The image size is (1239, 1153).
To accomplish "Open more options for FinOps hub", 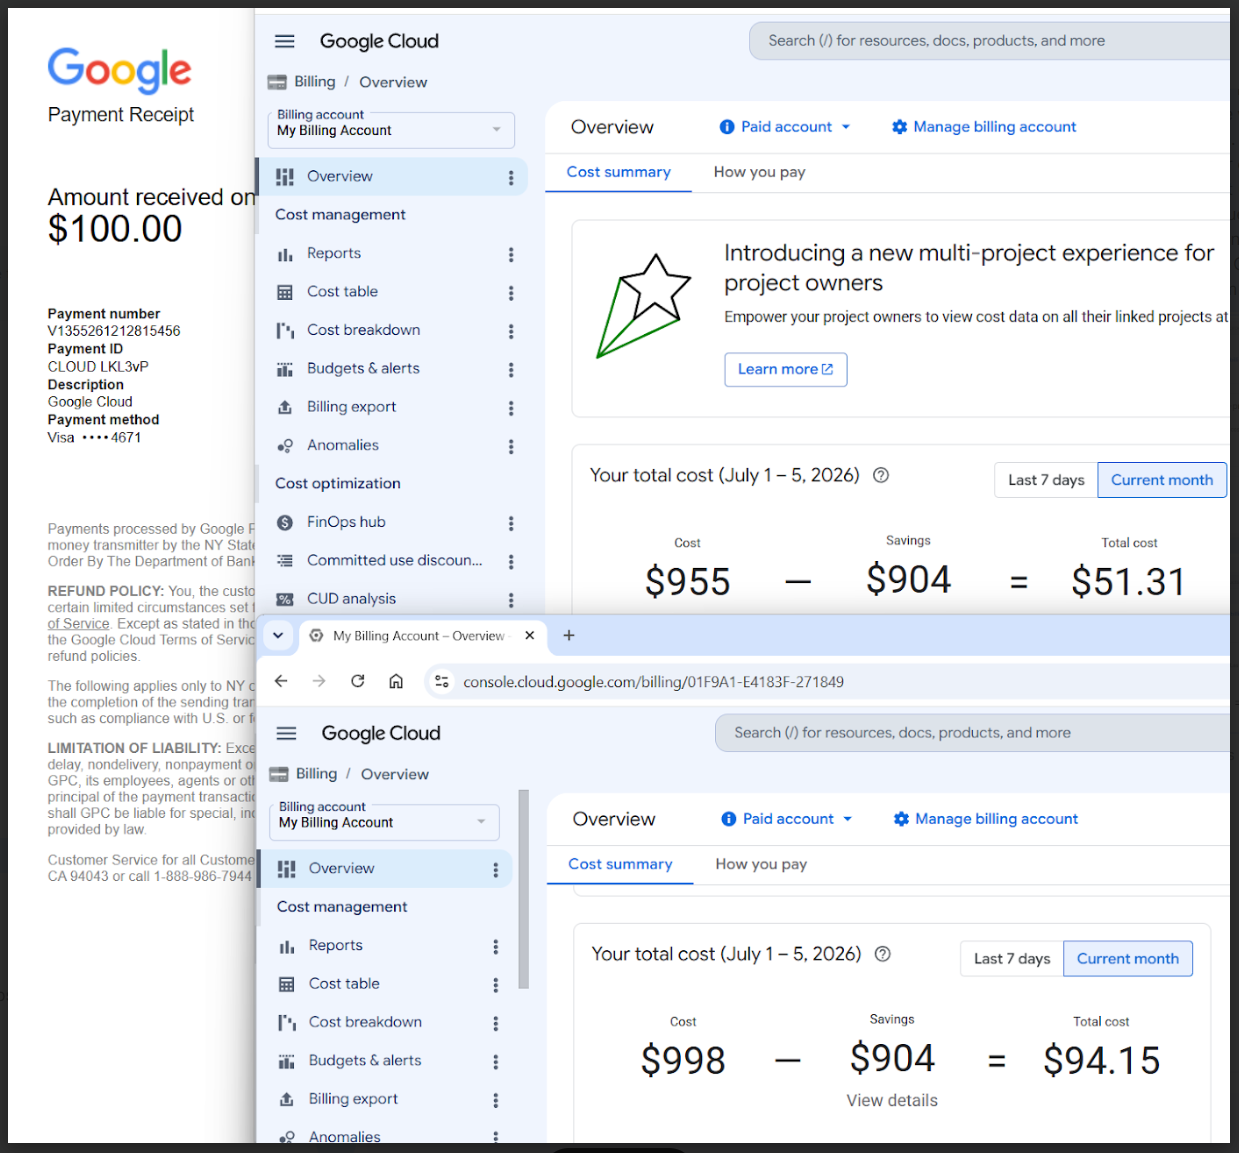I will pos(511,522).
